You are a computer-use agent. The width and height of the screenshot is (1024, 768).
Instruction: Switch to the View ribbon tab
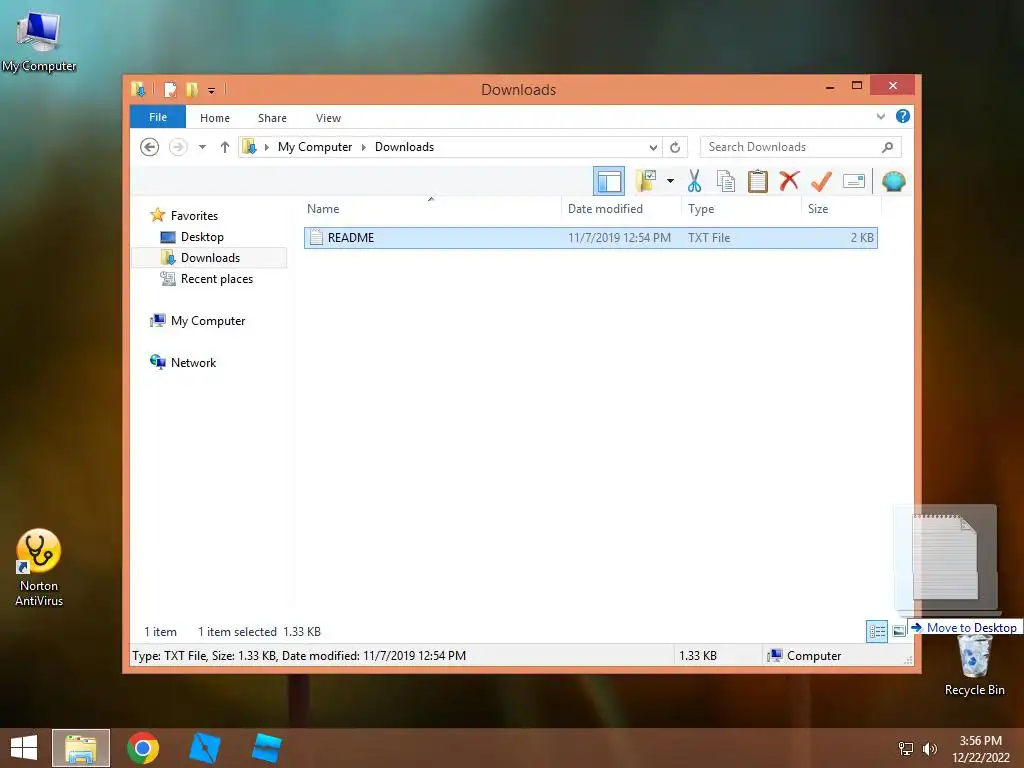click(x=328, y=118)
